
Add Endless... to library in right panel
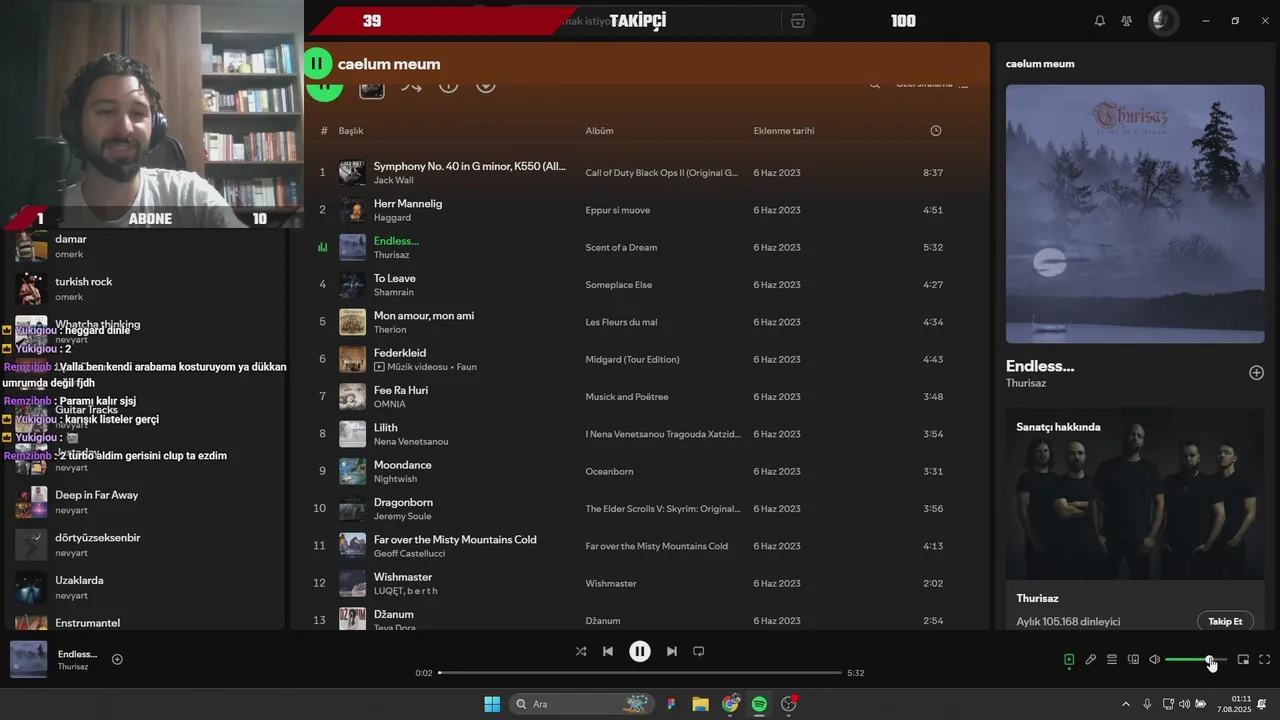[x=1256, y=373]
